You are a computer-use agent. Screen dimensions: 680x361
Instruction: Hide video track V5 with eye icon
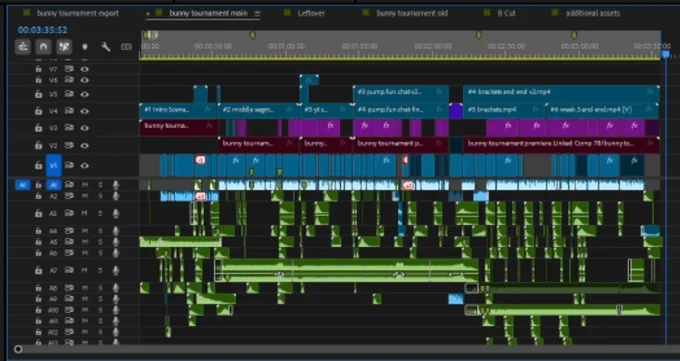pos(85,94)
